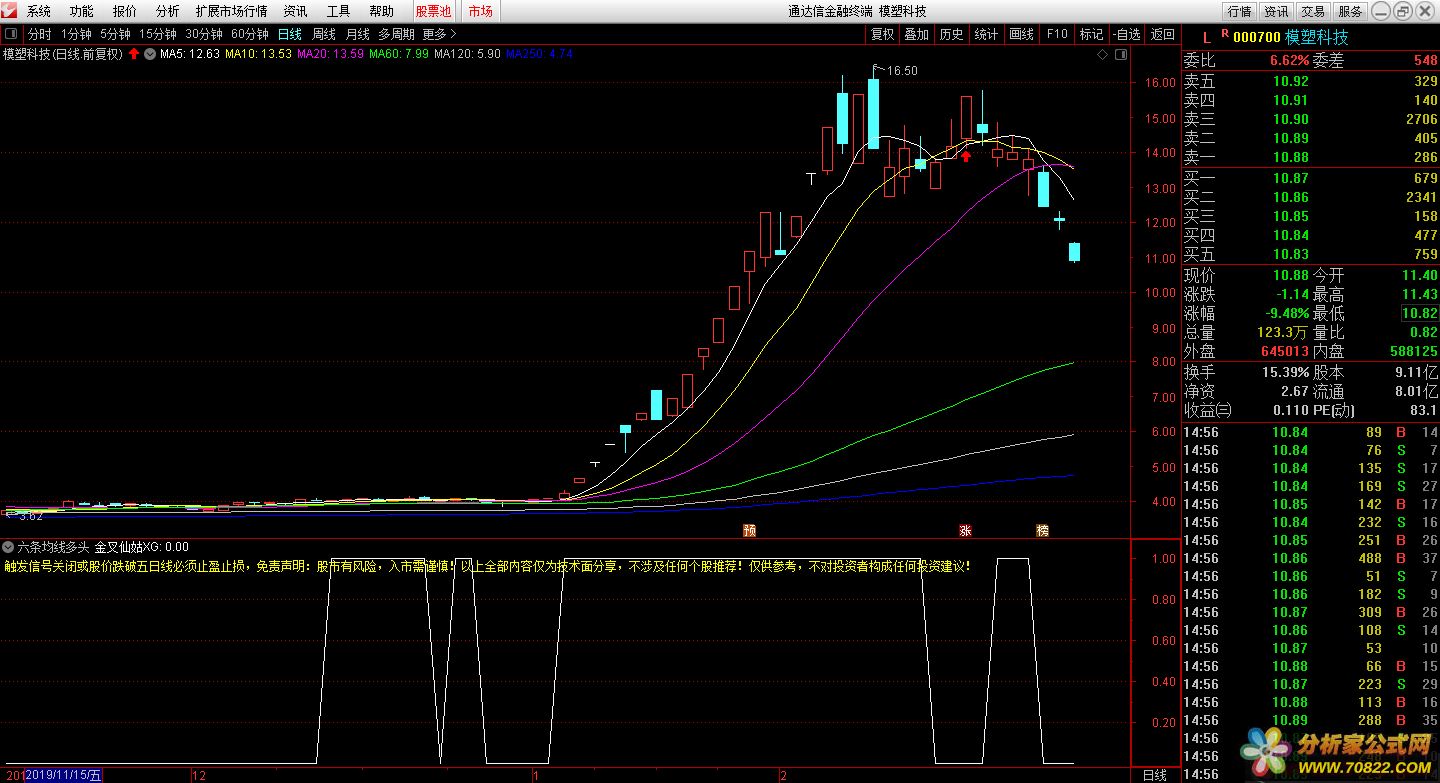Toggle 复权 price adjustment
1440x783 pixels.
tap(882, 34)
